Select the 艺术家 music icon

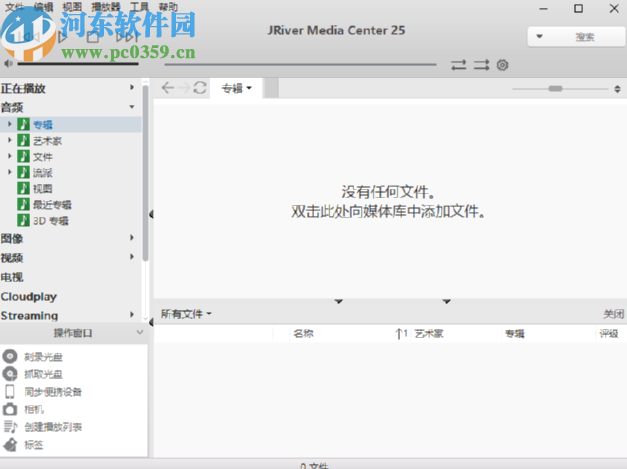23,140
